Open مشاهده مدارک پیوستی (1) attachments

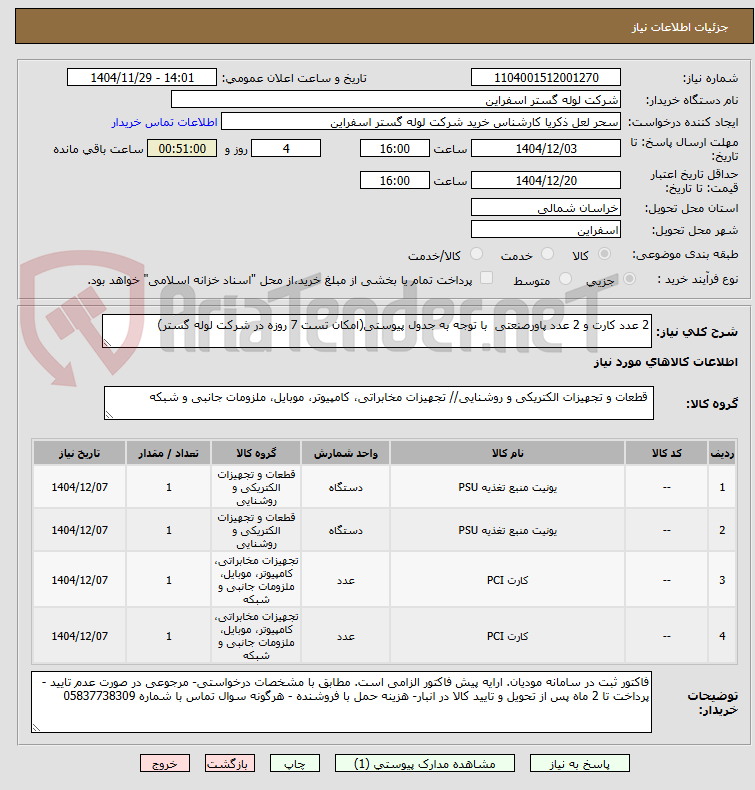click(425, 764)
